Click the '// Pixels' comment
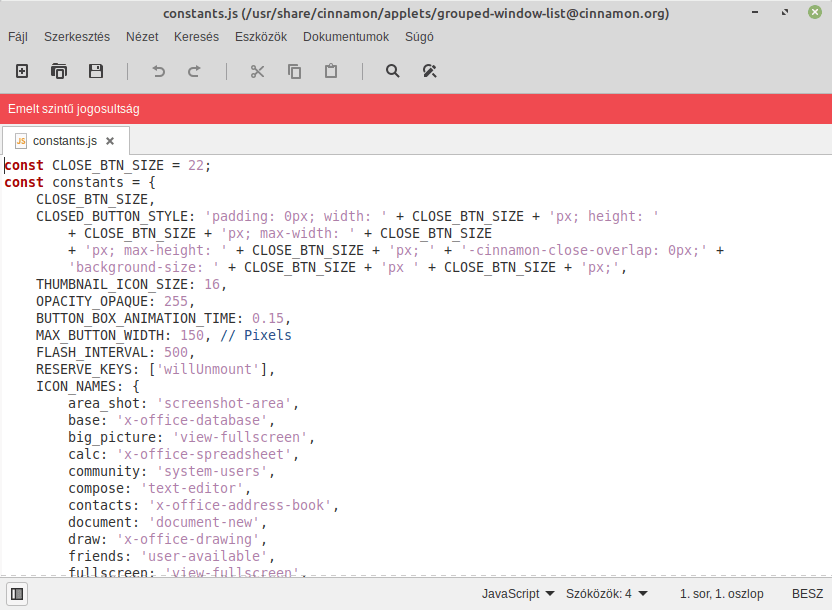 256,335
